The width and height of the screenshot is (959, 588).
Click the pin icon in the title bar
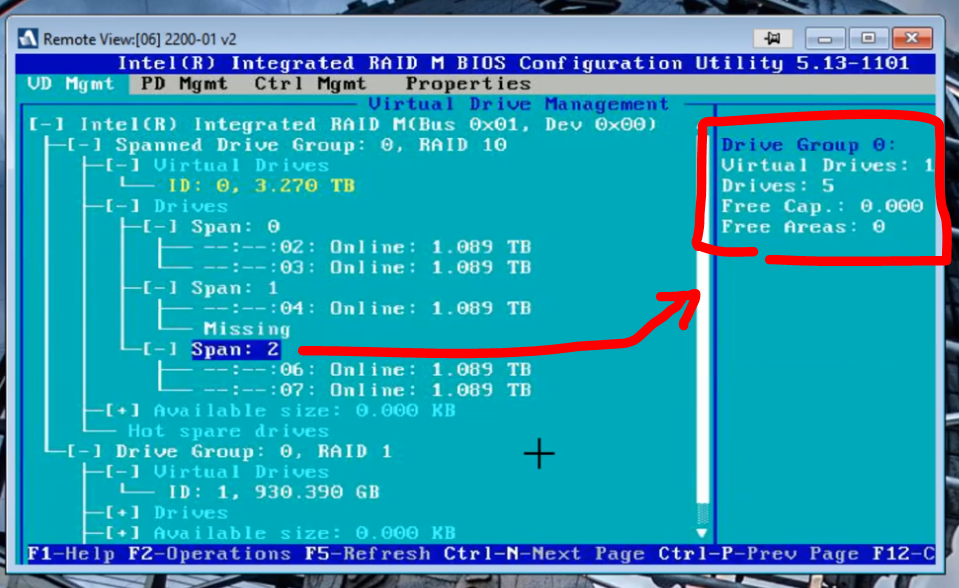[x=772, y=39]
